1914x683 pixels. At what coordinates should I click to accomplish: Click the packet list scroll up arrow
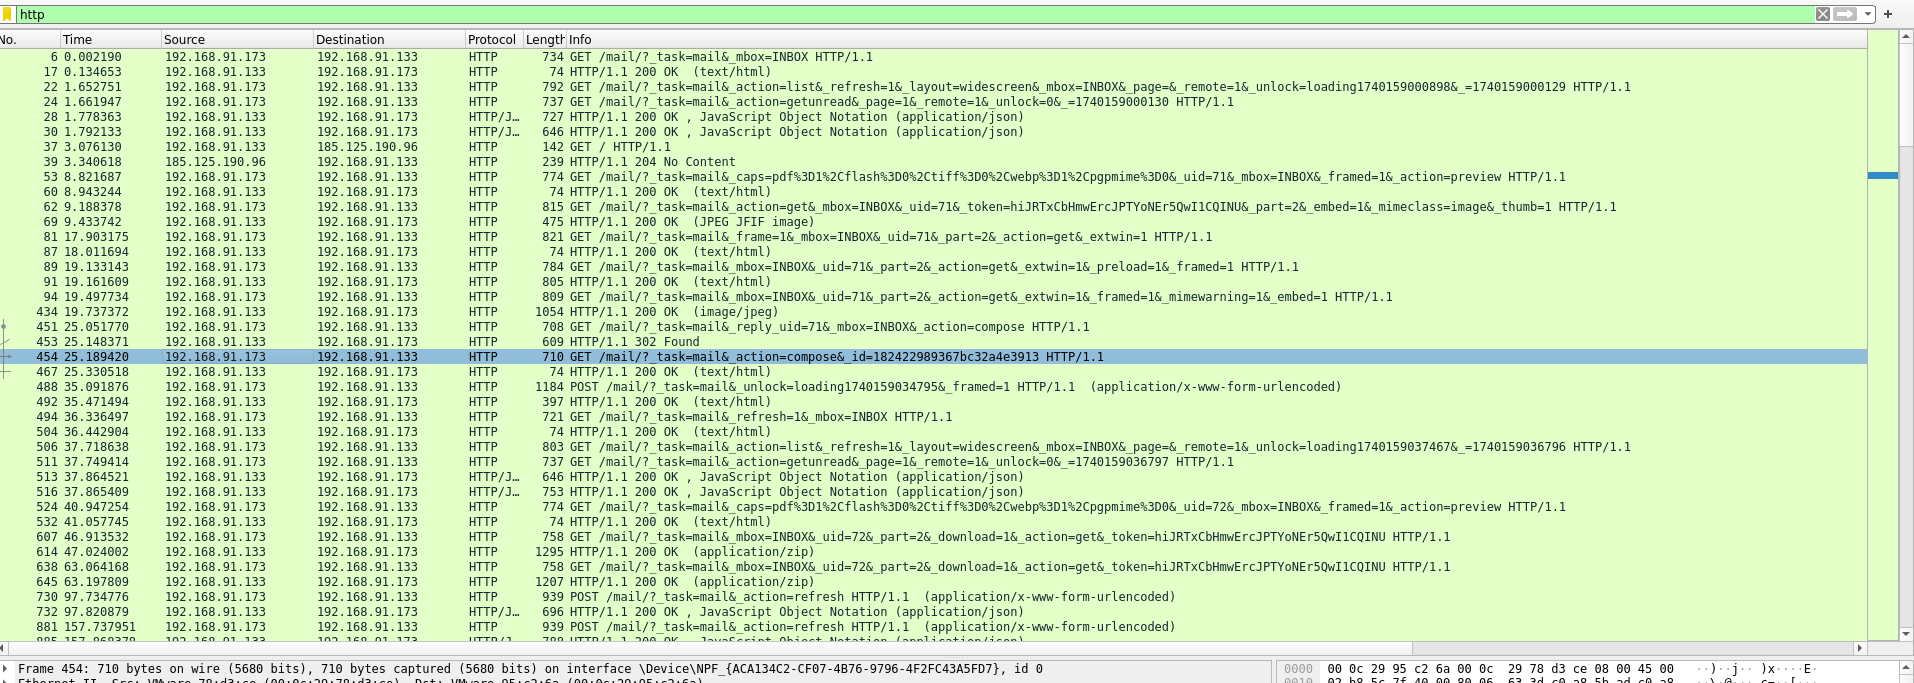point(1906,37)
